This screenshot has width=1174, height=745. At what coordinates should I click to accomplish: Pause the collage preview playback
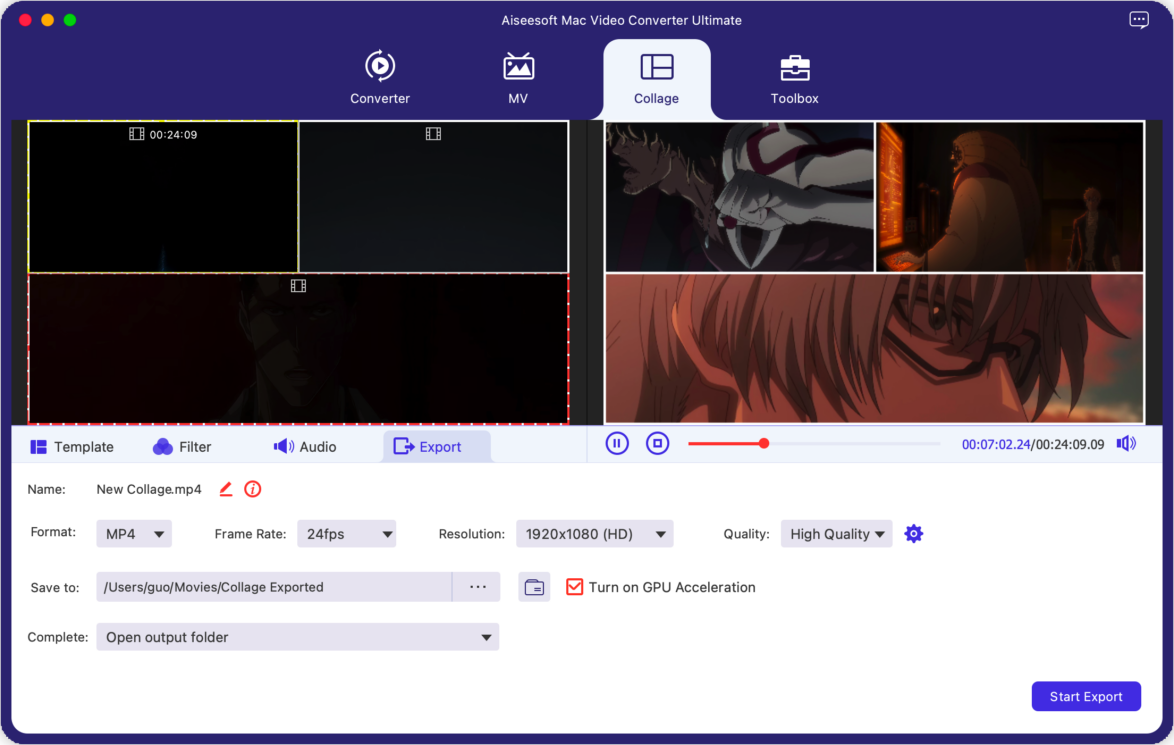pyautogui.click(x=617, y=443)
